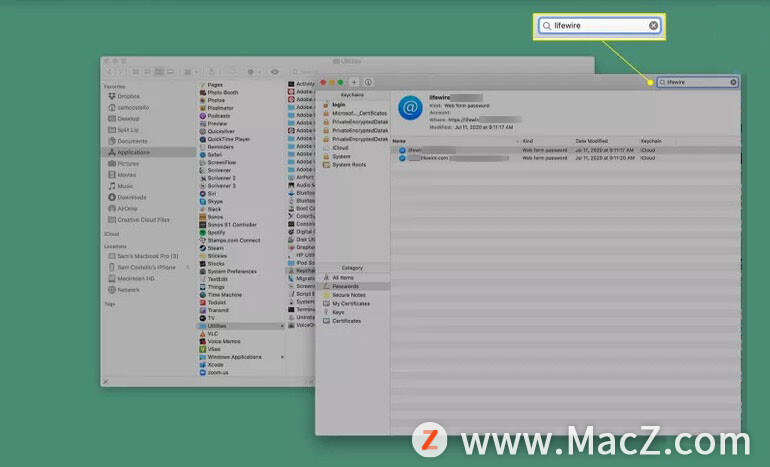Screen dimensions: 770x467
Task: Select the first lifewire password entry
Action: pyautogui.click(x=566, y=150)
